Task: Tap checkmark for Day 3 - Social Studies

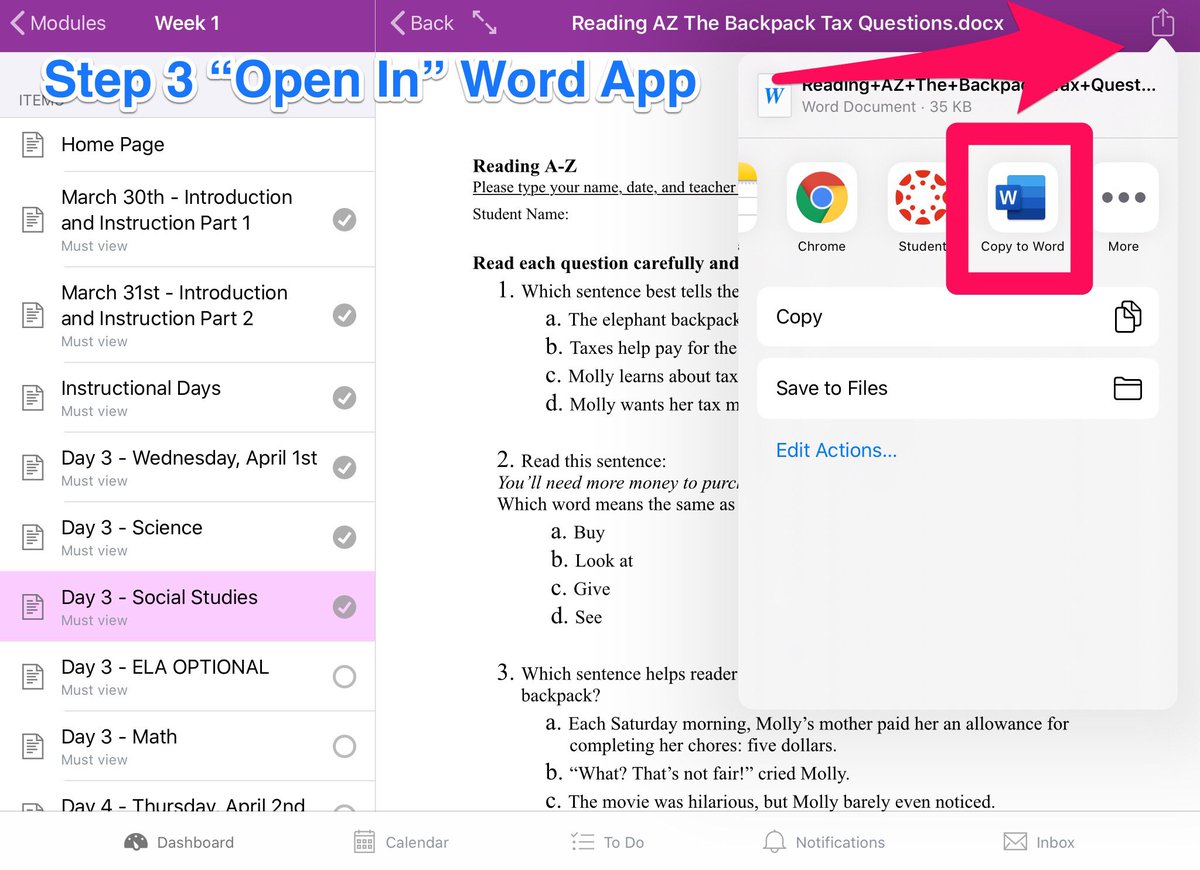Action: point(344,607)
